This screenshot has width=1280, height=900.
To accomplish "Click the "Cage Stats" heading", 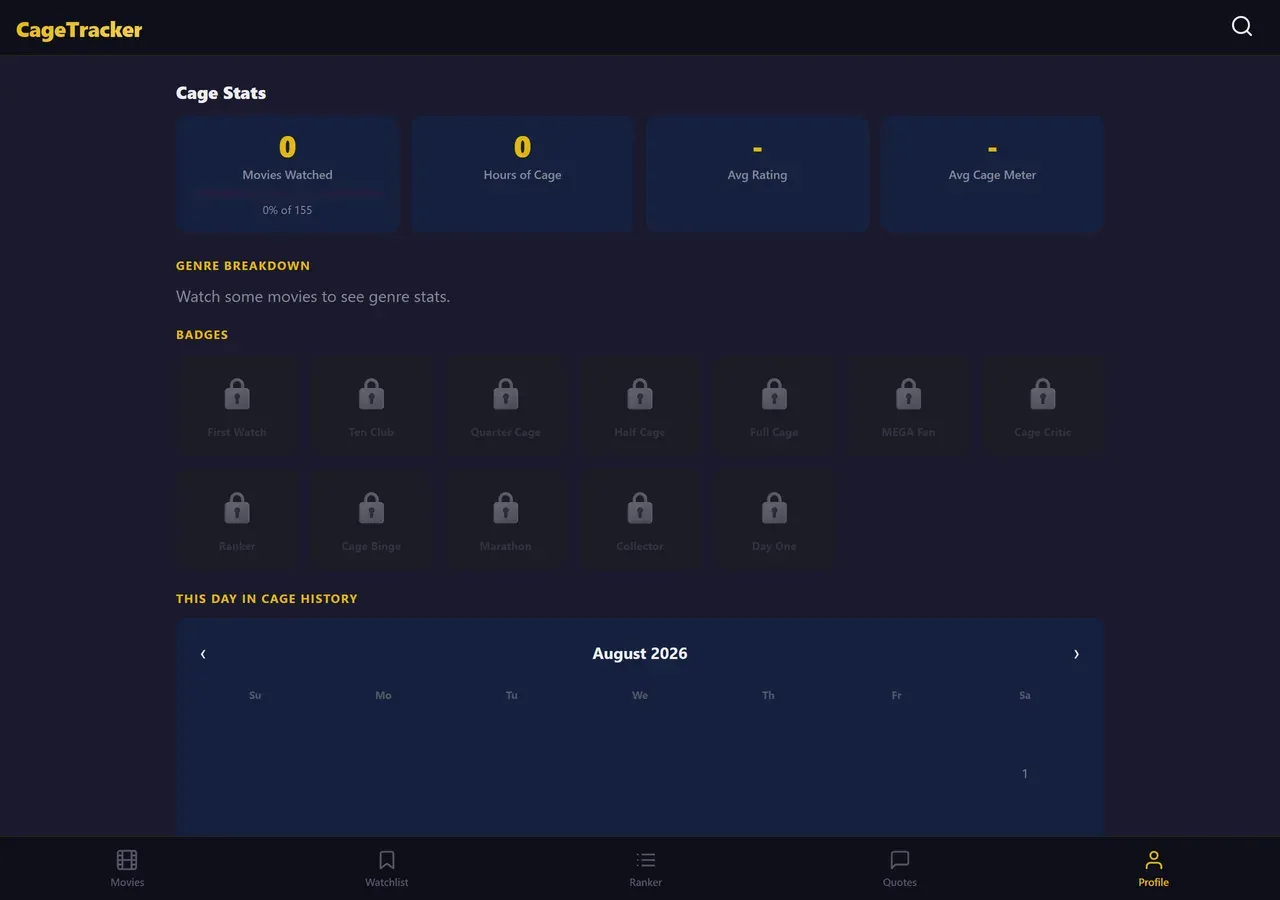I will (221, 93).
